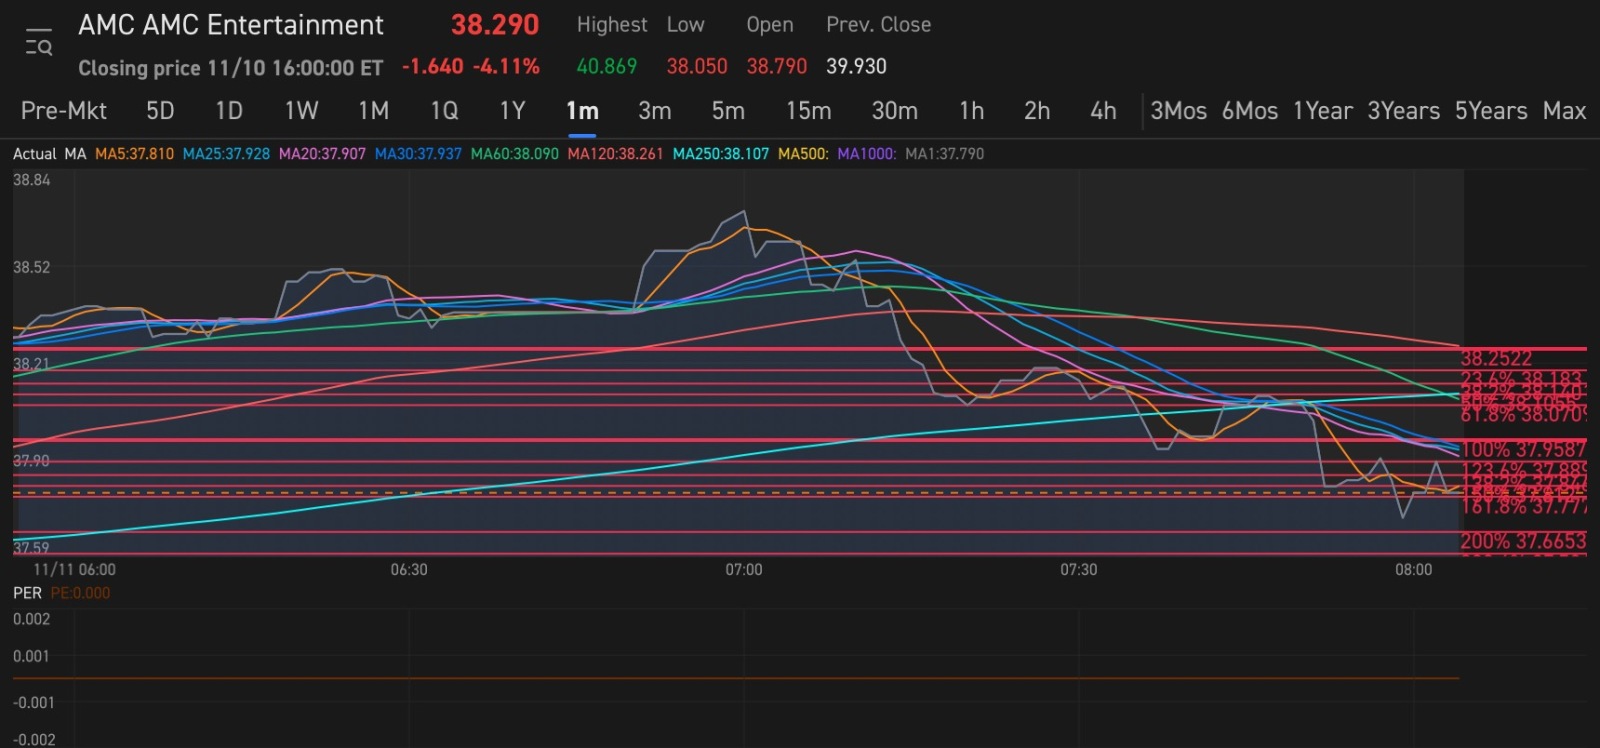
Task: Select the 15m interval
Action: 808,111
